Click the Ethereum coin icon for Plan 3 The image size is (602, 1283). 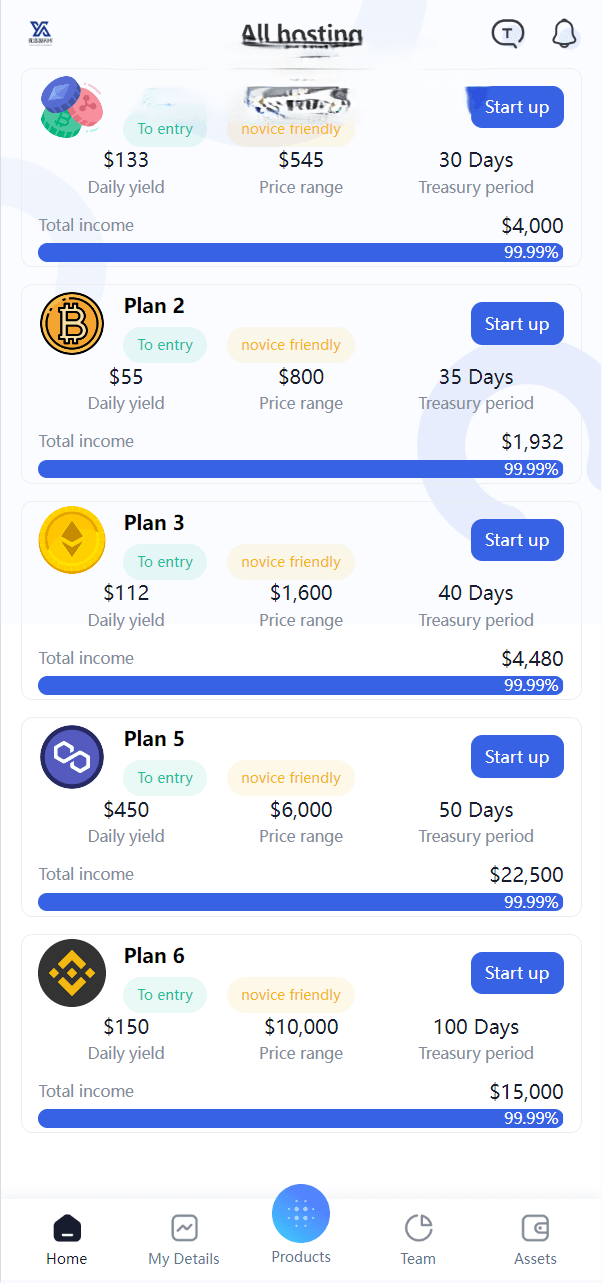(x=72, y=540)
